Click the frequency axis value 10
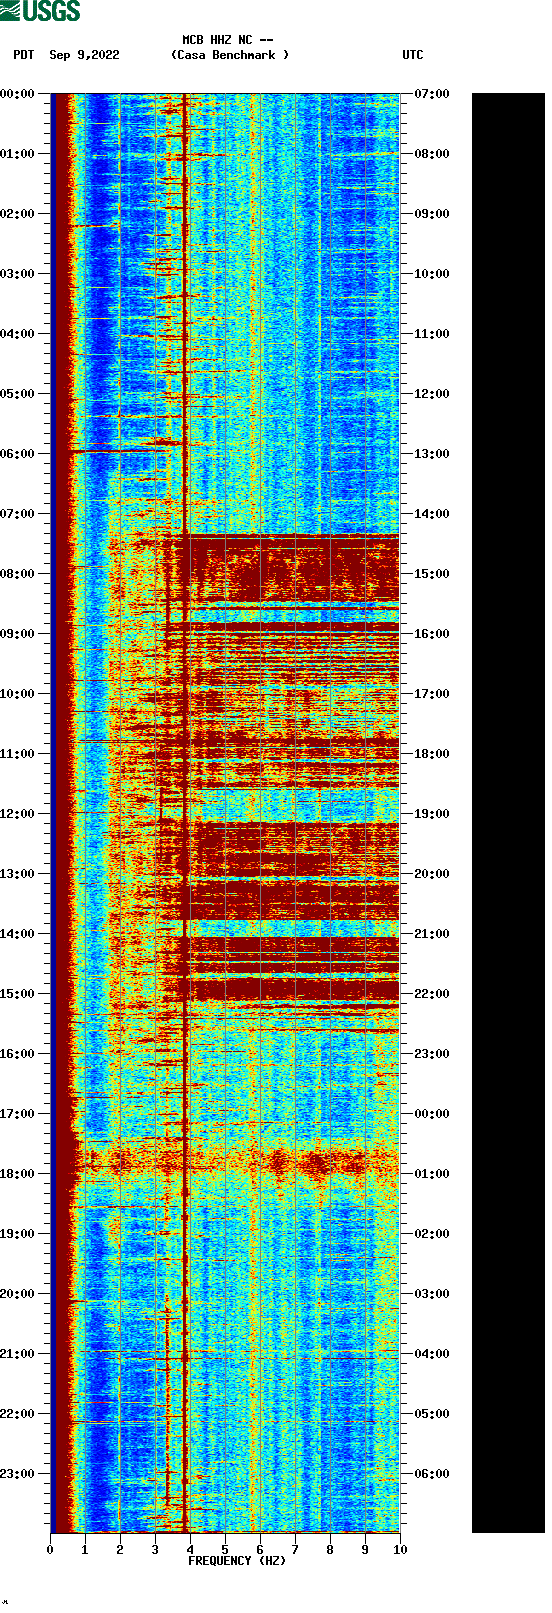The image size is (552, 1613). pos(400,1550)
